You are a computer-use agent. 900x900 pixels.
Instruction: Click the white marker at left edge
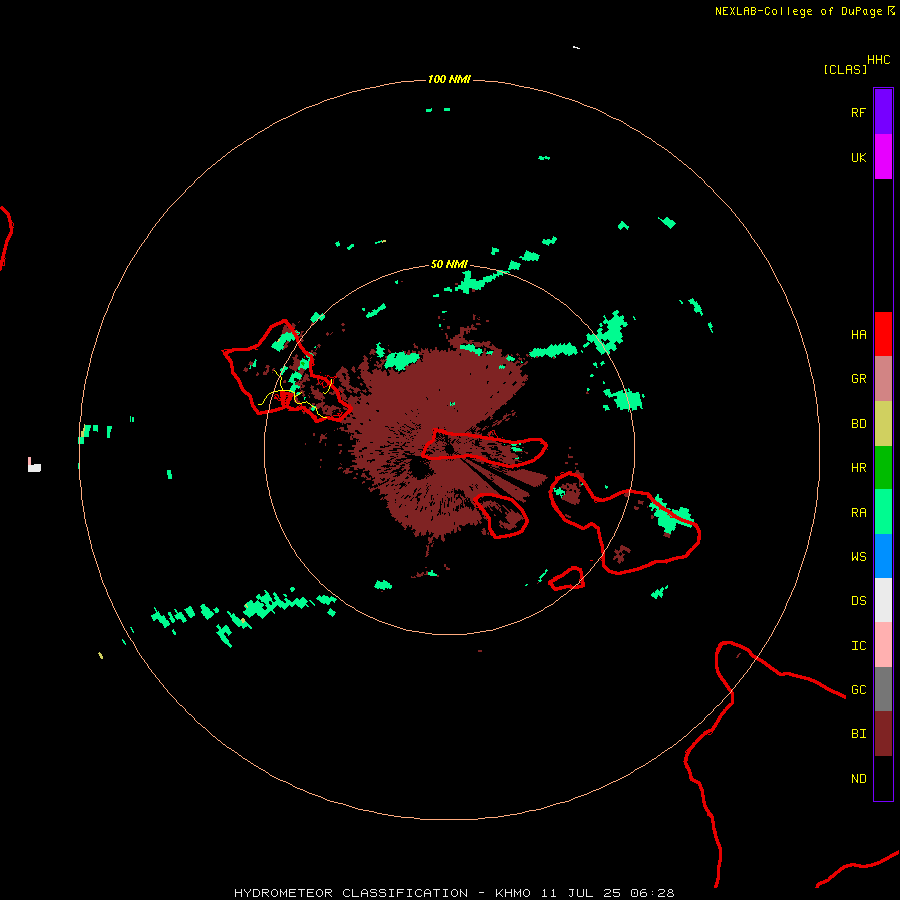(34, 465)
